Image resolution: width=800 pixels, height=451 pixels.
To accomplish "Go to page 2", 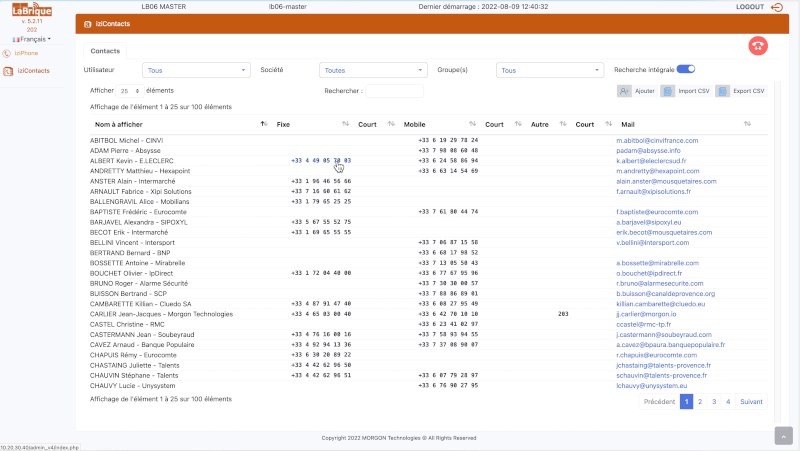I will pos(700,402).
